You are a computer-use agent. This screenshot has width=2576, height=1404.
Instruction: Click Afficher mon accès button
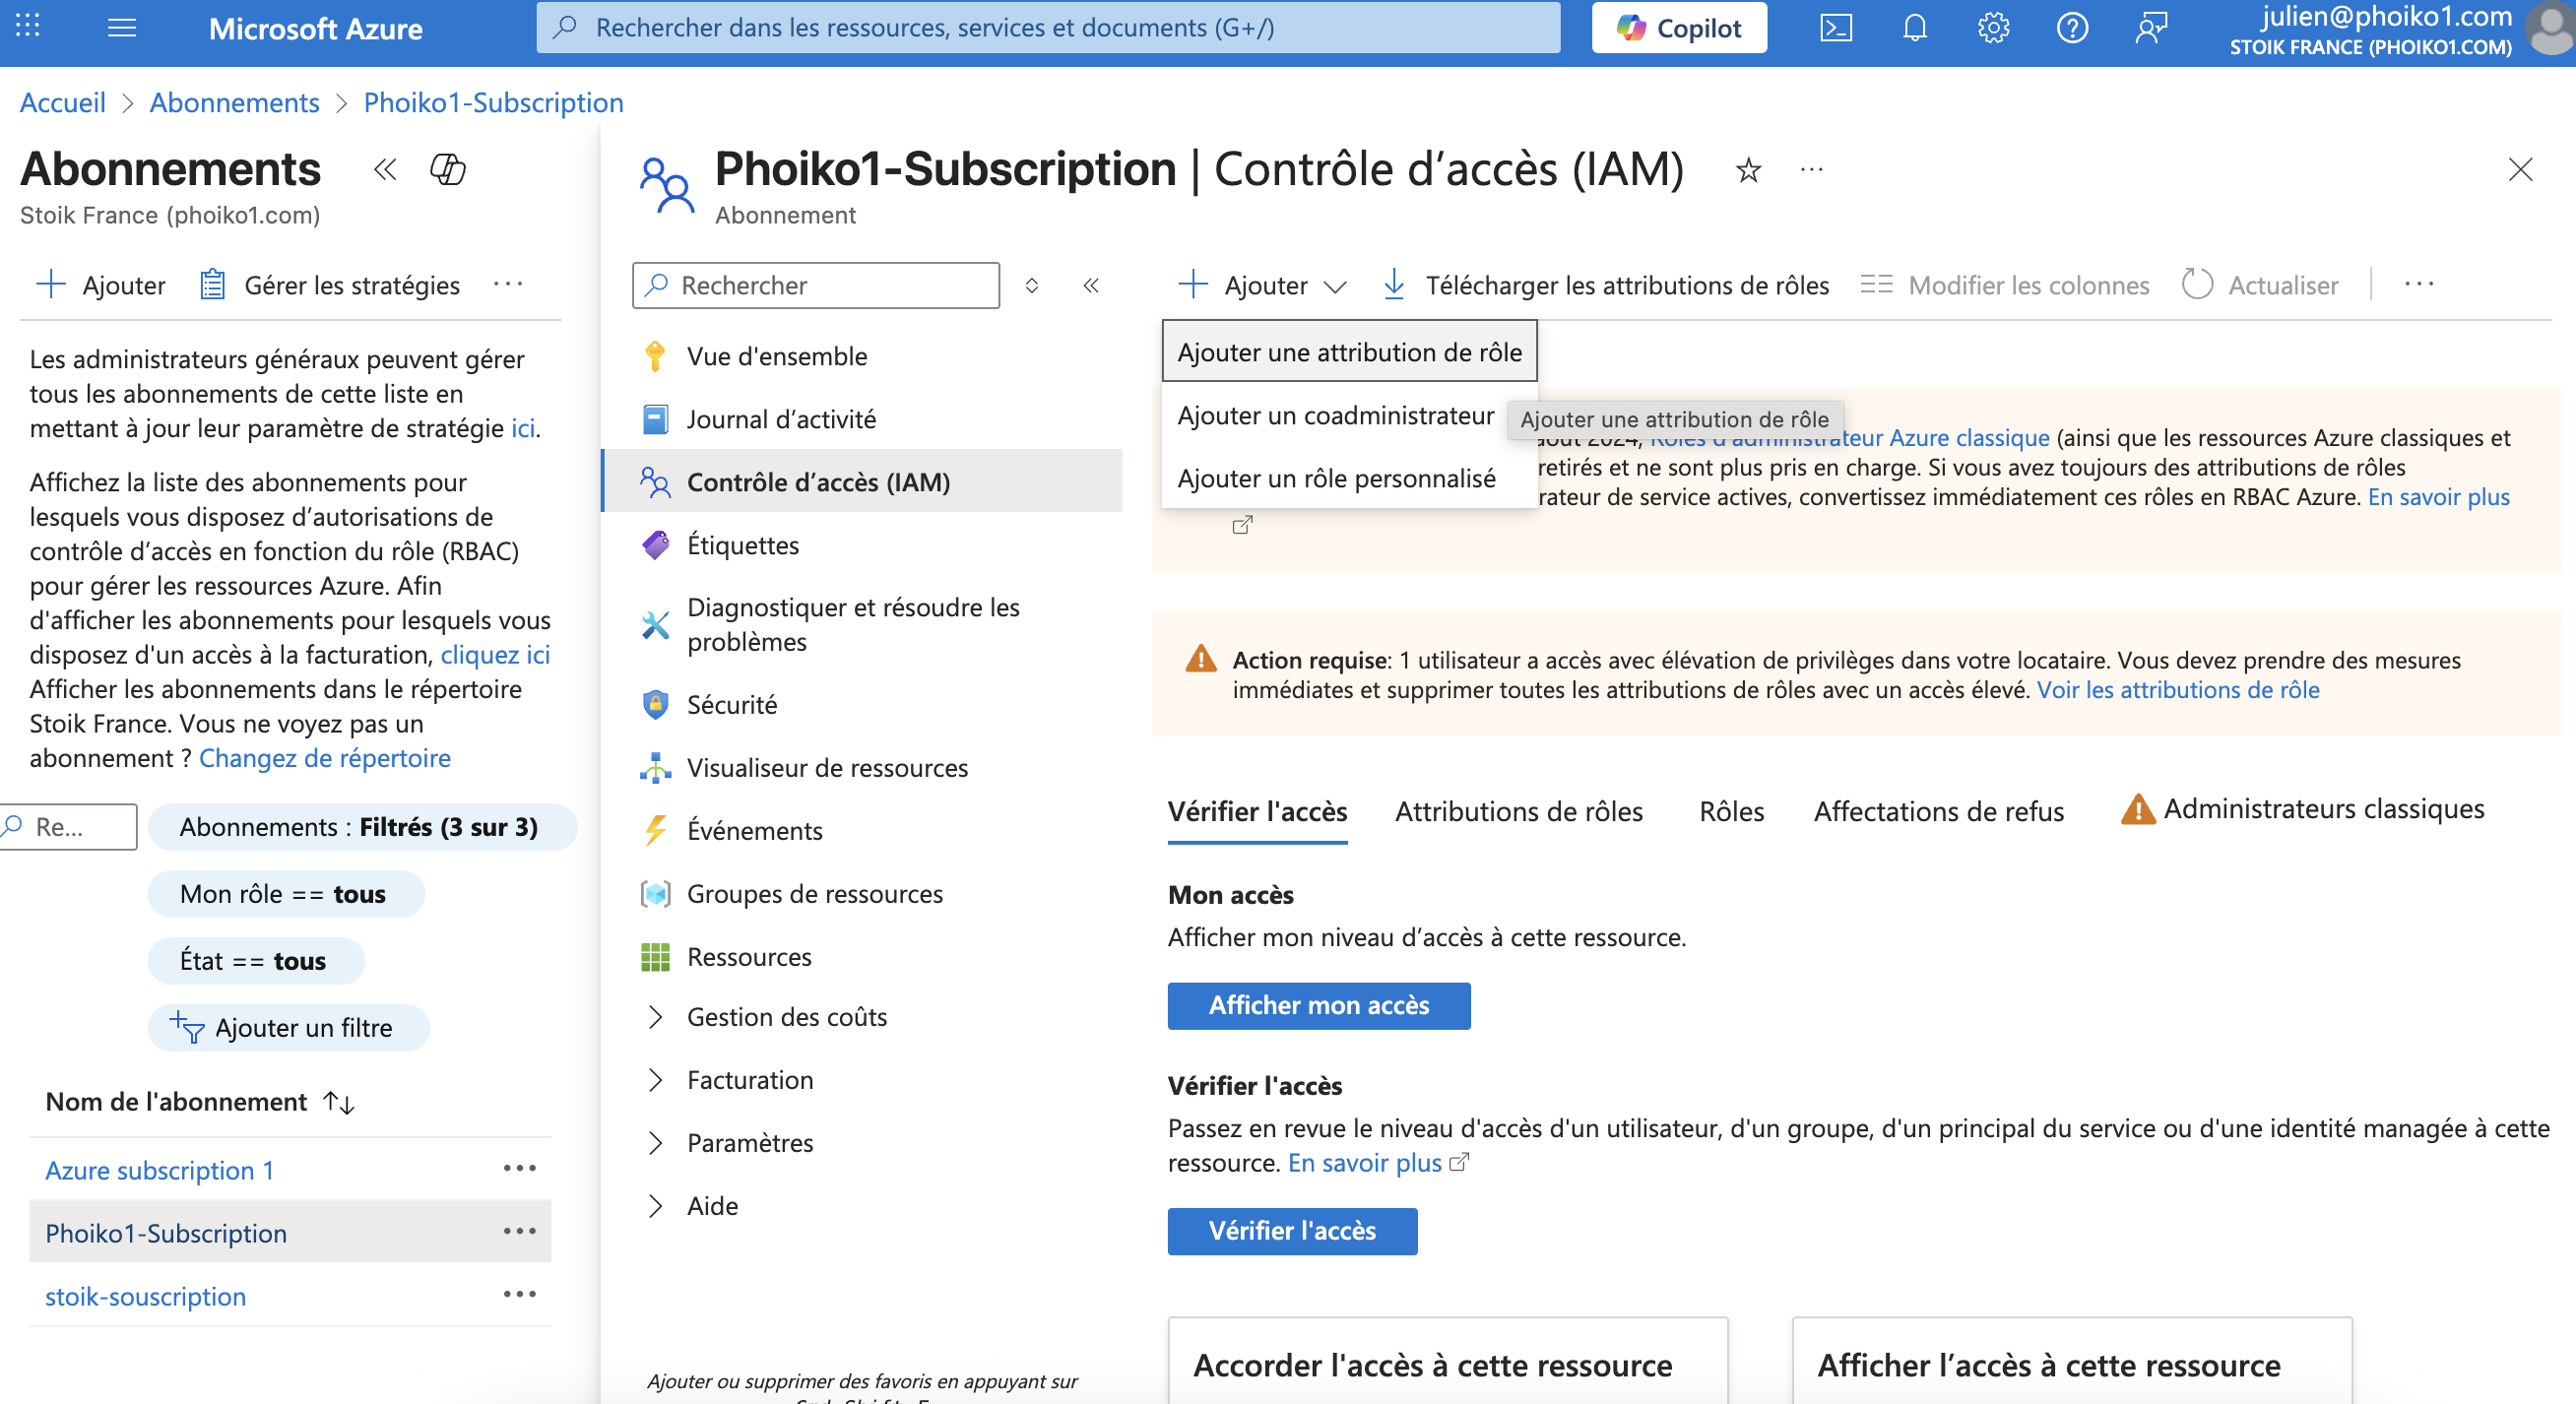point(1318,1005)
